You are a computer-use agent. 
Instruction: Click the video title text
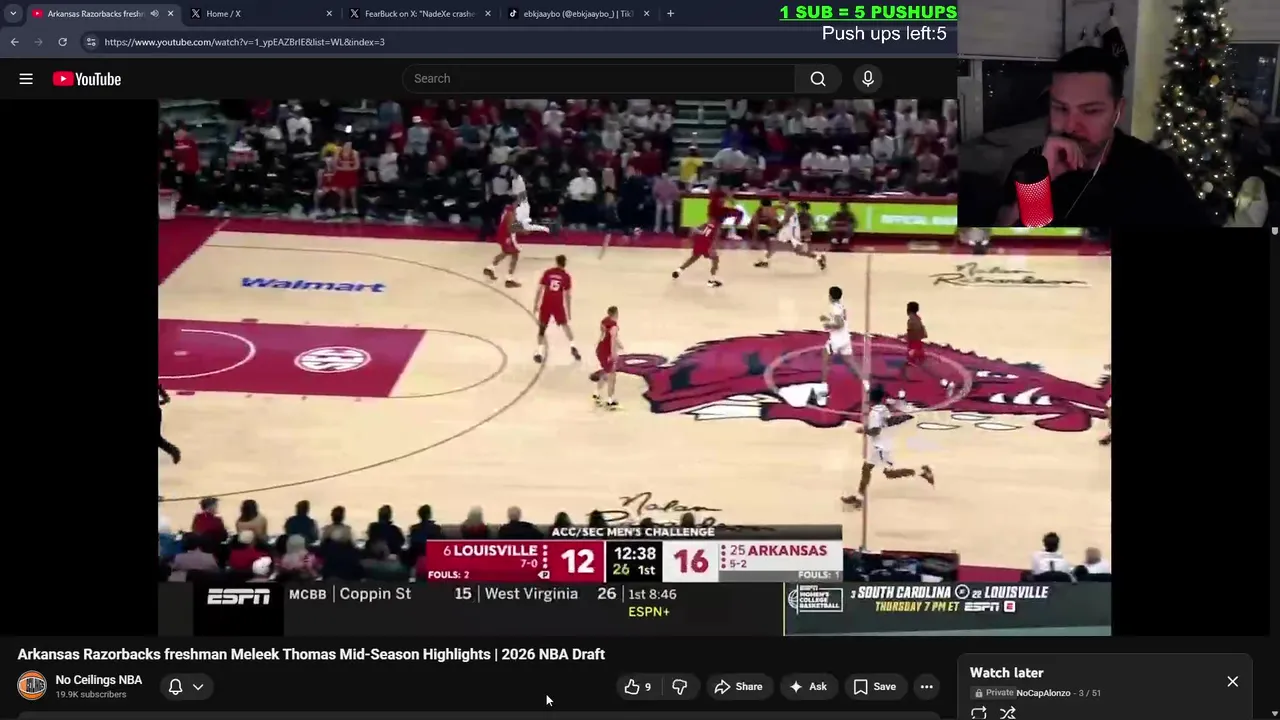[x=311, y=654]
